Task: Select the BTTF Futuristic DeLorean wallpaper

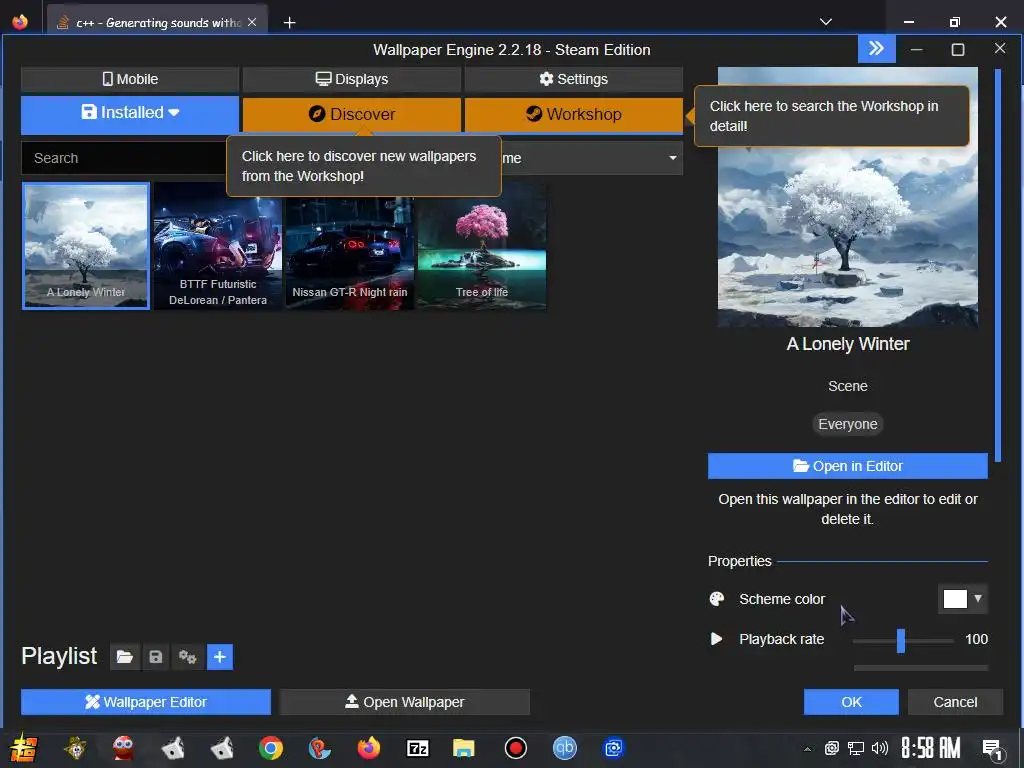Action: [x=217, y=246]
